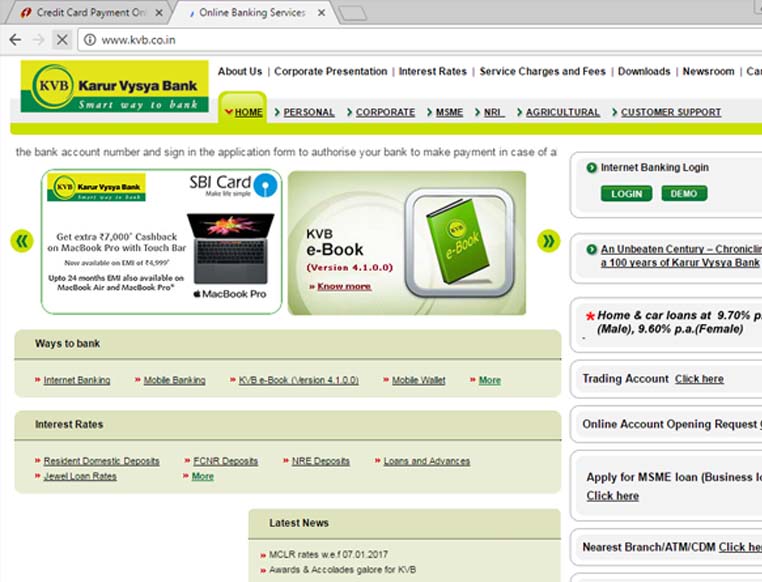This screenshot has width=762, height=582.
Task: Open Trading Account Click here link
Action: click(x=699, y=379)
